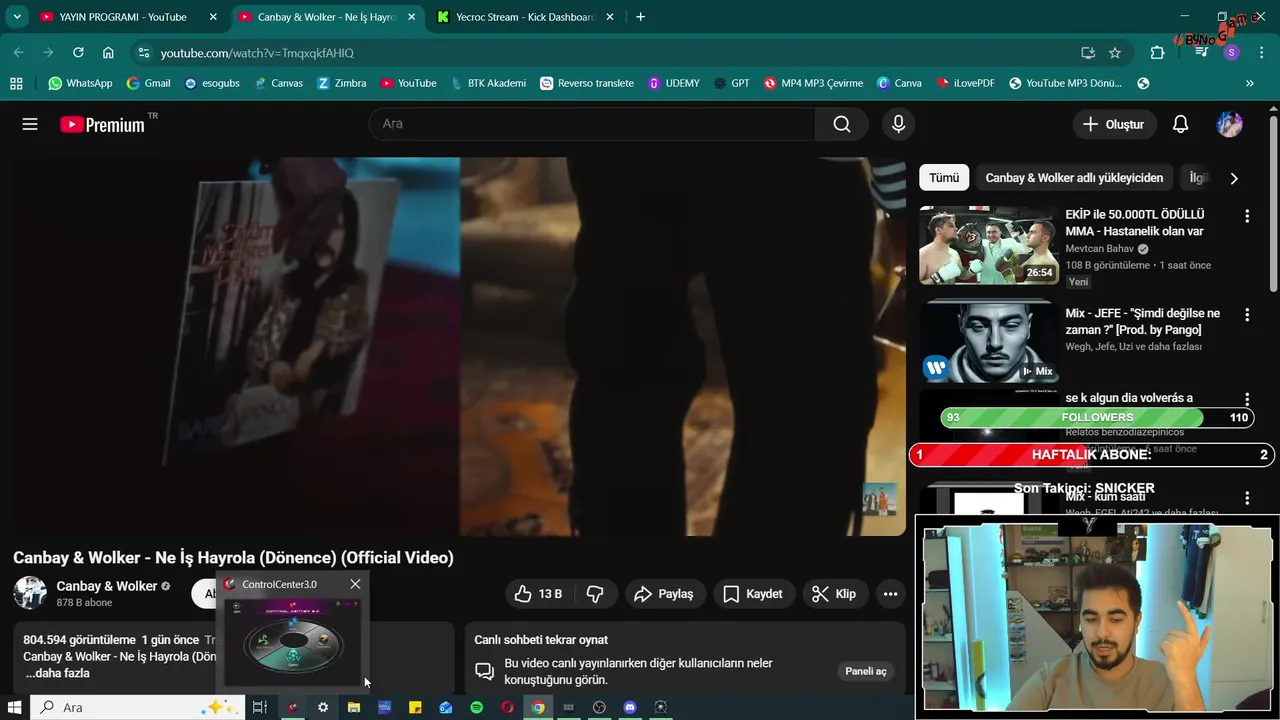Screen dimensions: 1280x720
Task: Open ControlCenter3.0 preview thumbnail
Action: click(294, 640)
